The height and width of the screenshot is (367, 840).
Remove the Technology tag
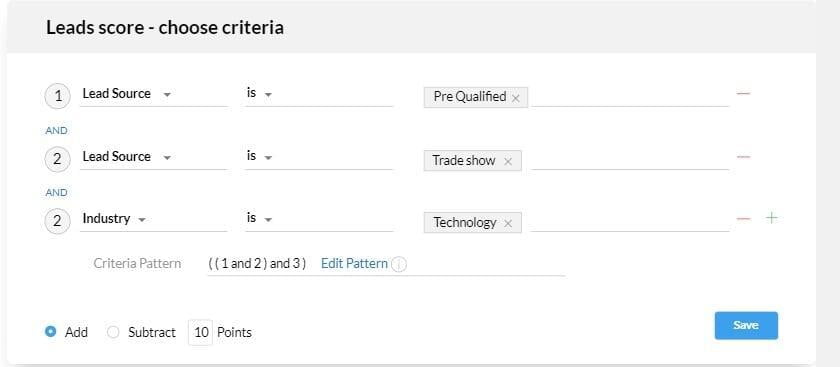(508, 223)
